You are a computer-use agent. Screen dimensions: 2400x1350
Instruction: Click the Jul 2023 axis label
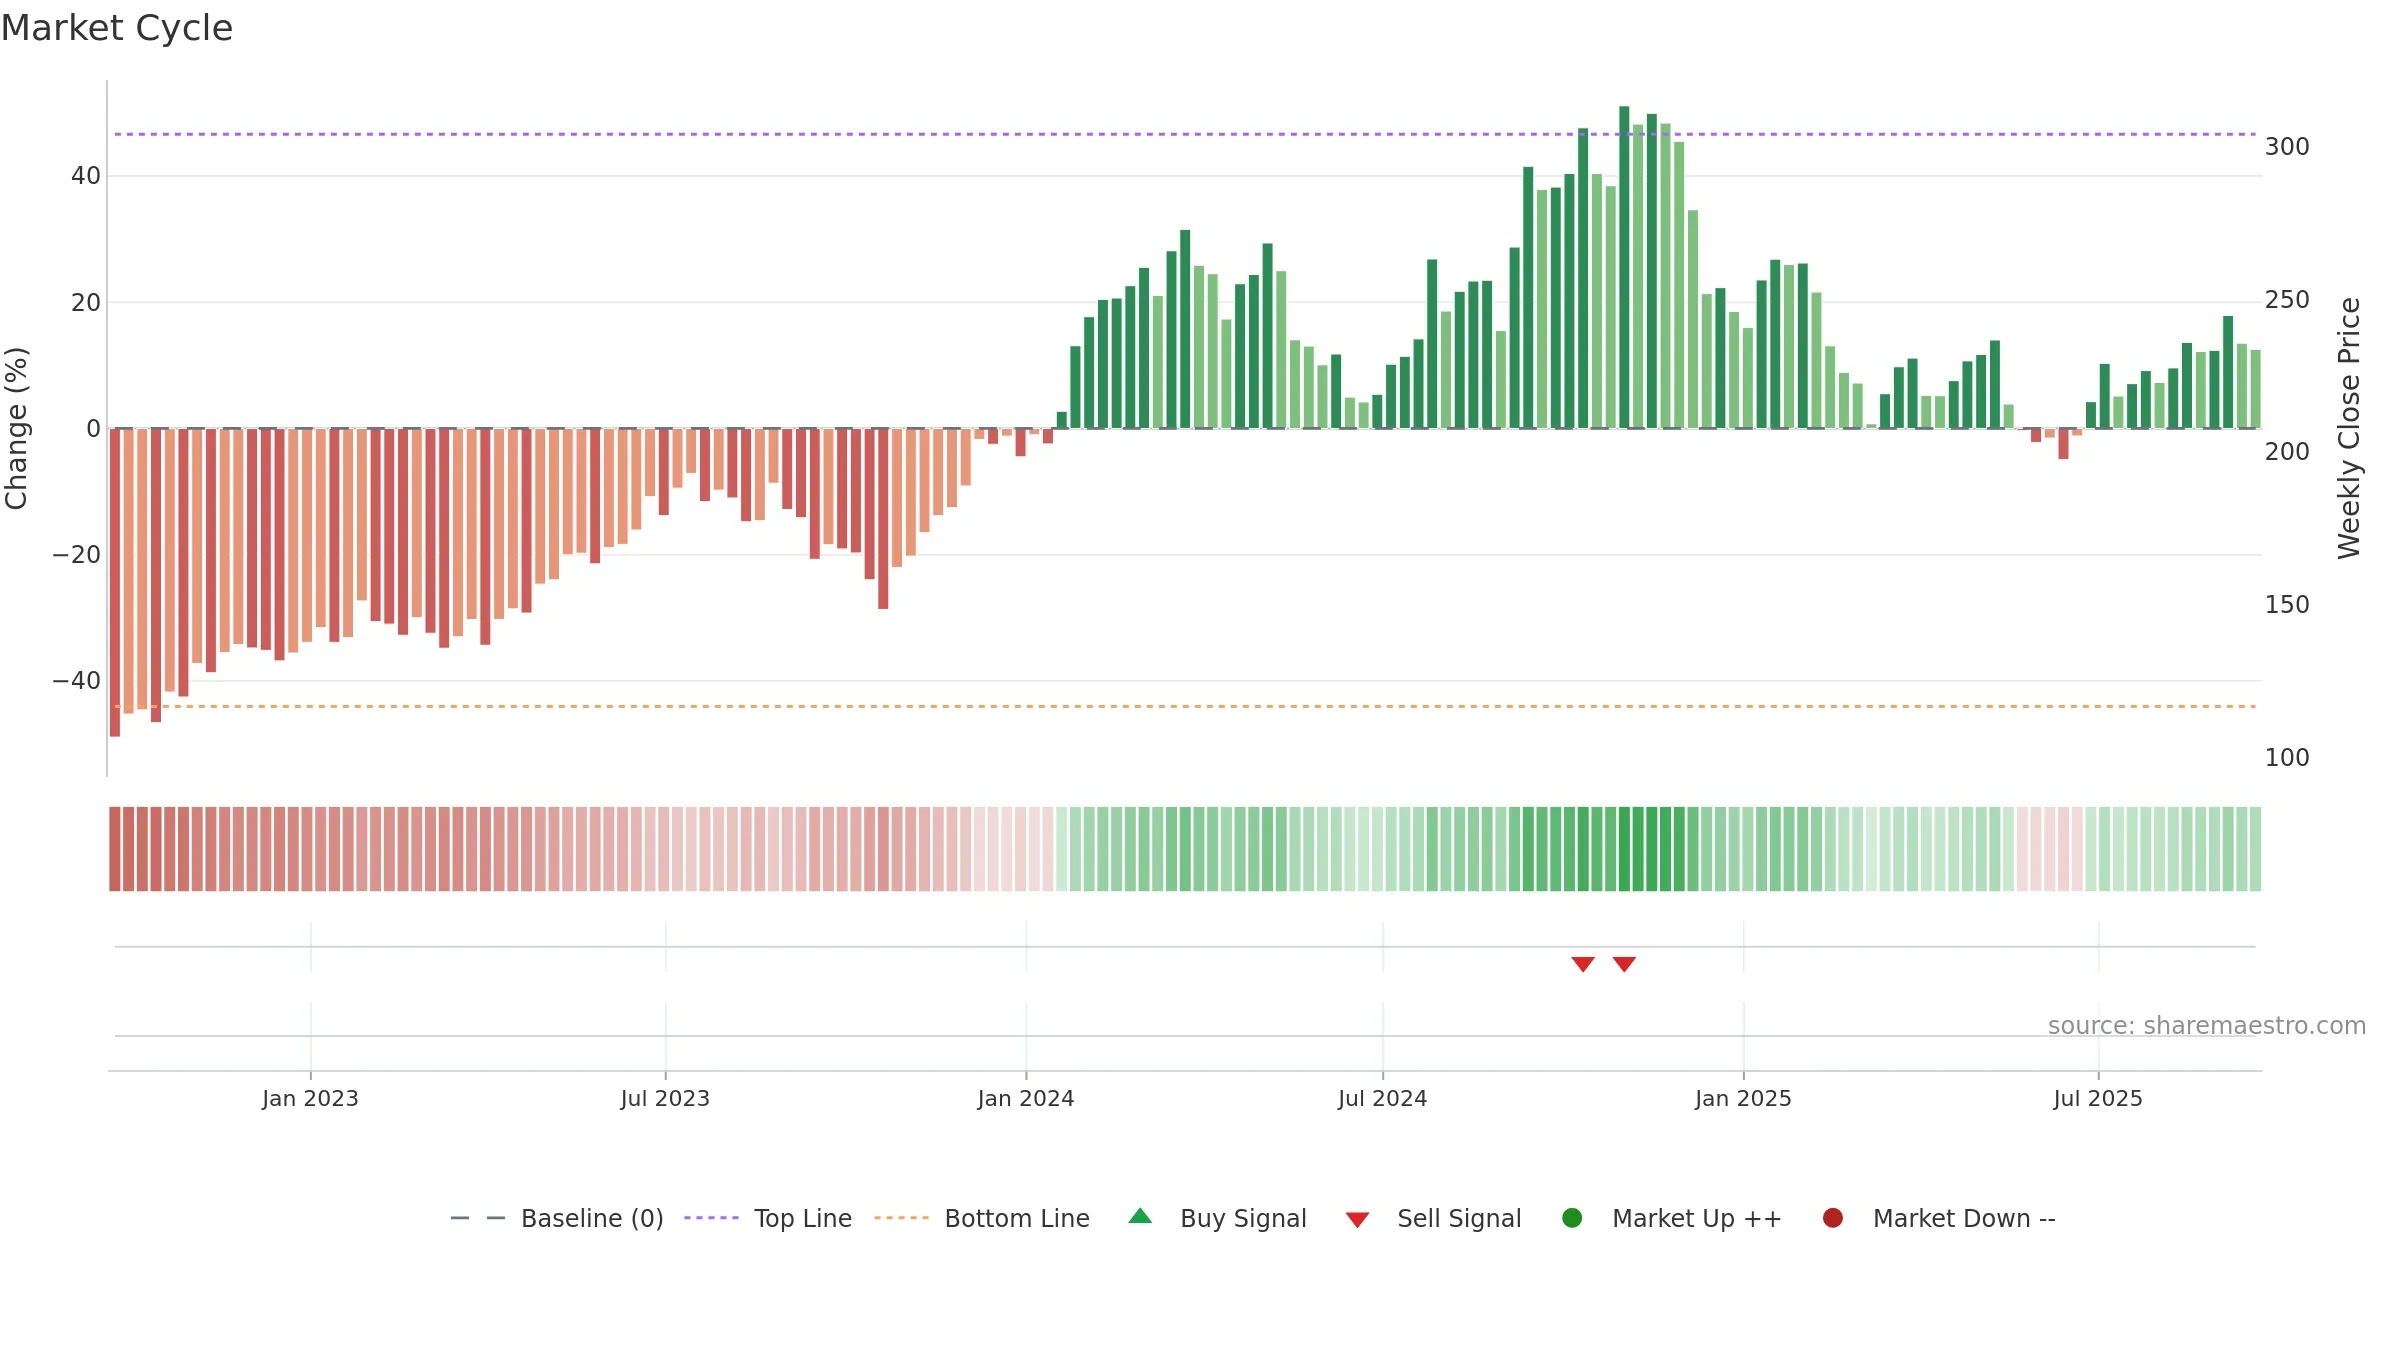point(665,1099)
